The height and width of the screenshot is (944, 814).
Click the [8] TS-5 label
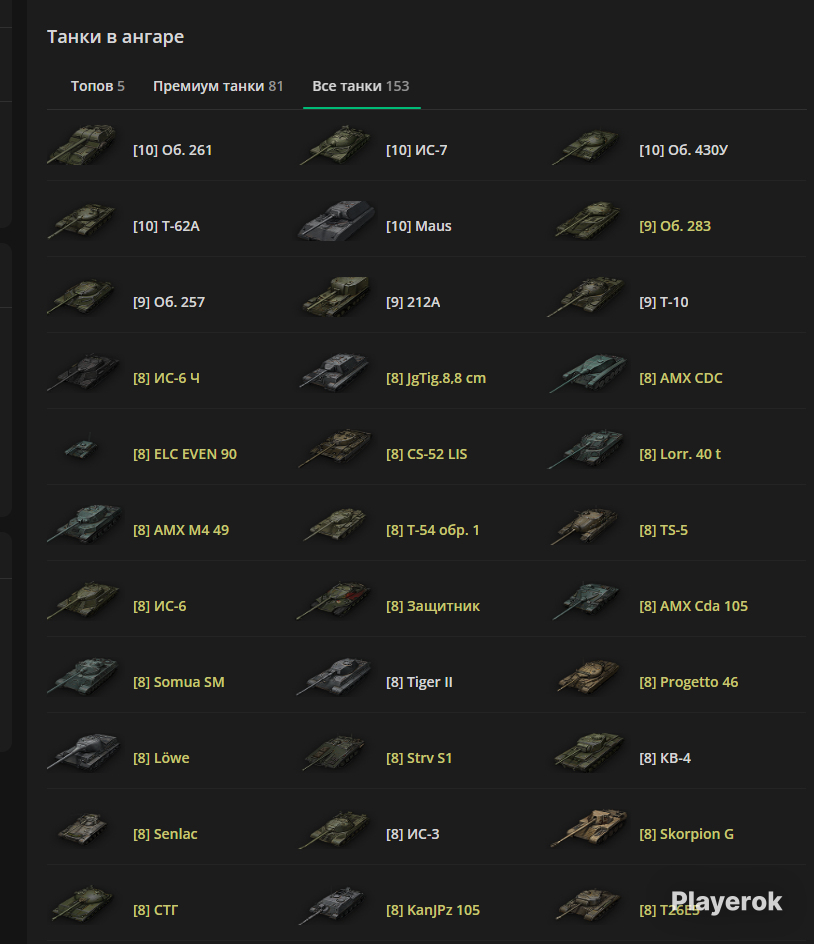click(x=663, y=530)
